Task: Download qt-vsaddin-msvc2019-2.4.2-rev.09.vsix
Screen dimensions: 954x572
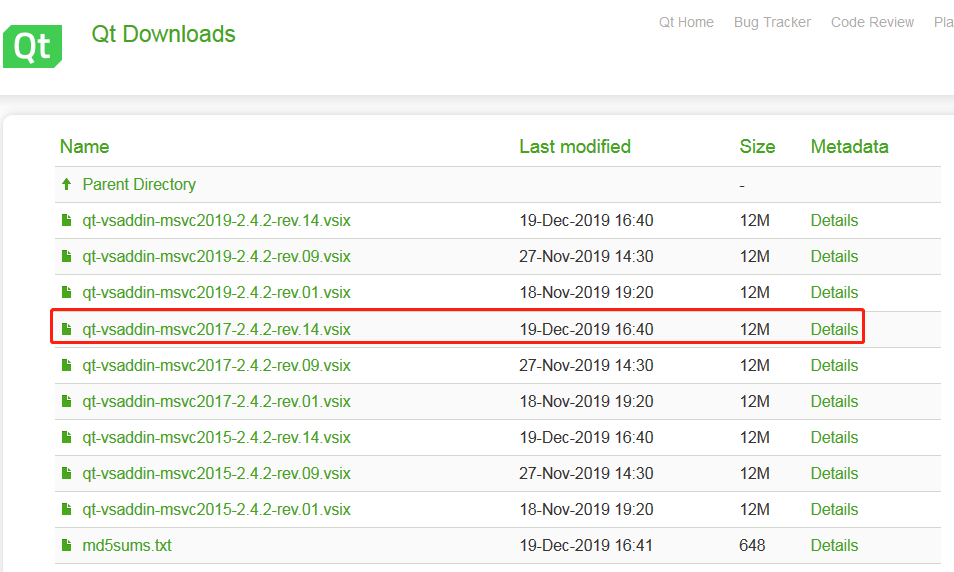Action: (217, 256)
